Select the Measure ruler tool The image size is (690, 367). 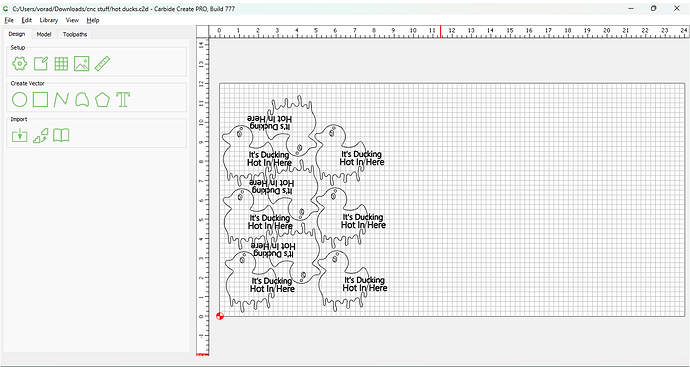pos(102,64)
